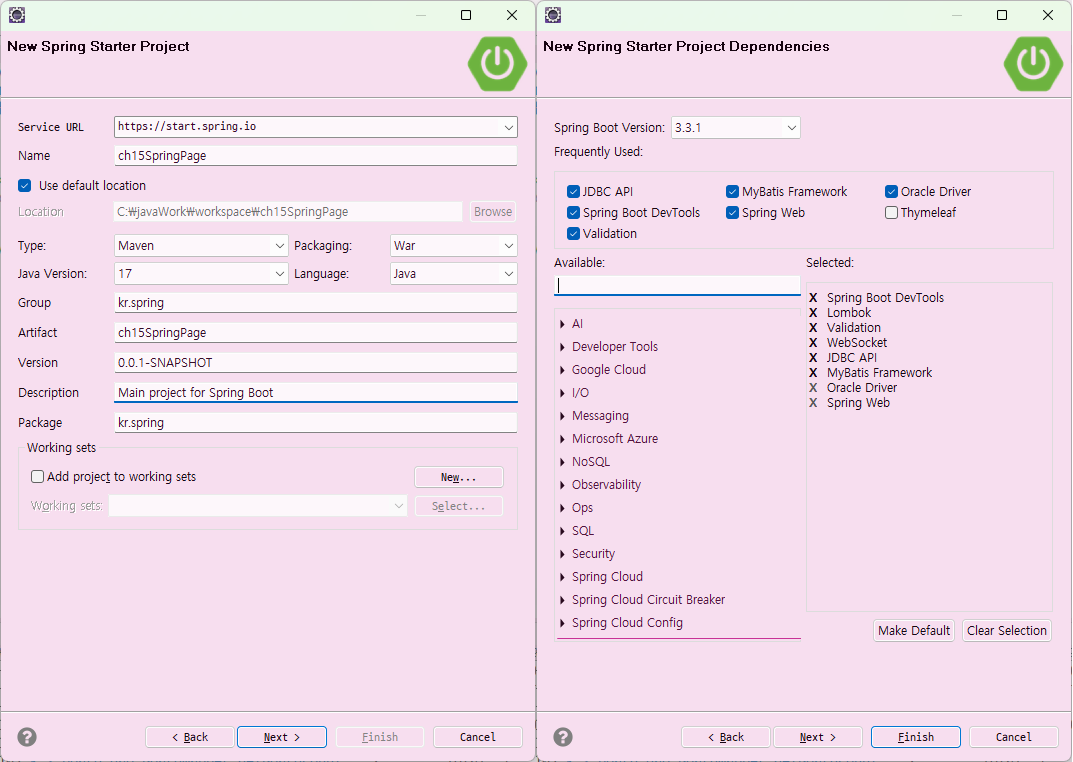This screenshot has width=1073, height=762.
Task: Remove WebSocket using its X mark
Action: 813,343
